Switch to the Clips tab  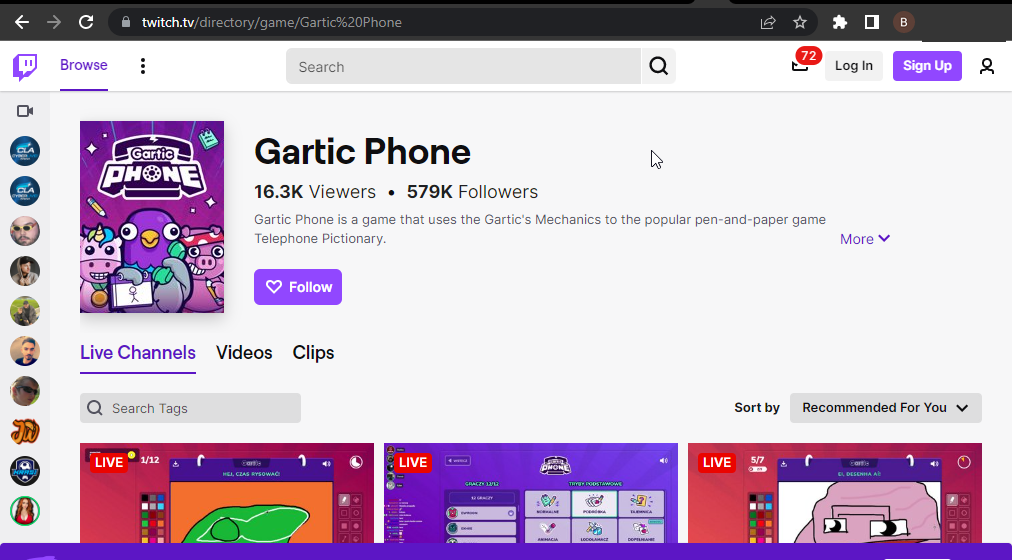pos(313,353)
